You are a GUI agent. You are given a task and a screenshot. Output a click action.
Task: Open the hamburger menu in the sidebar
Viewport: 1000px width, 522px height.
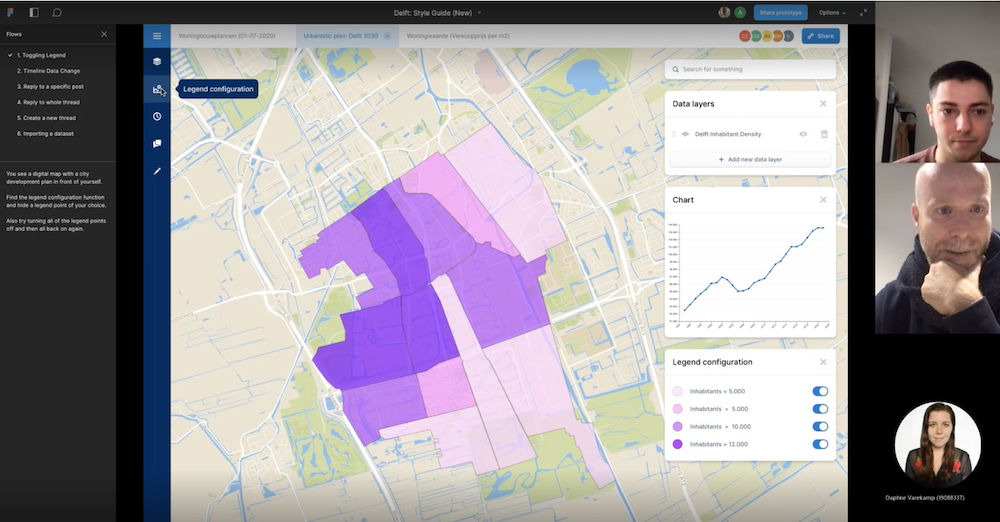(157, 36)
